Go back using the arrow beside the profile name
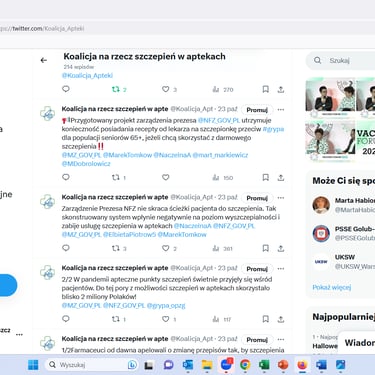 pos(44,60)
